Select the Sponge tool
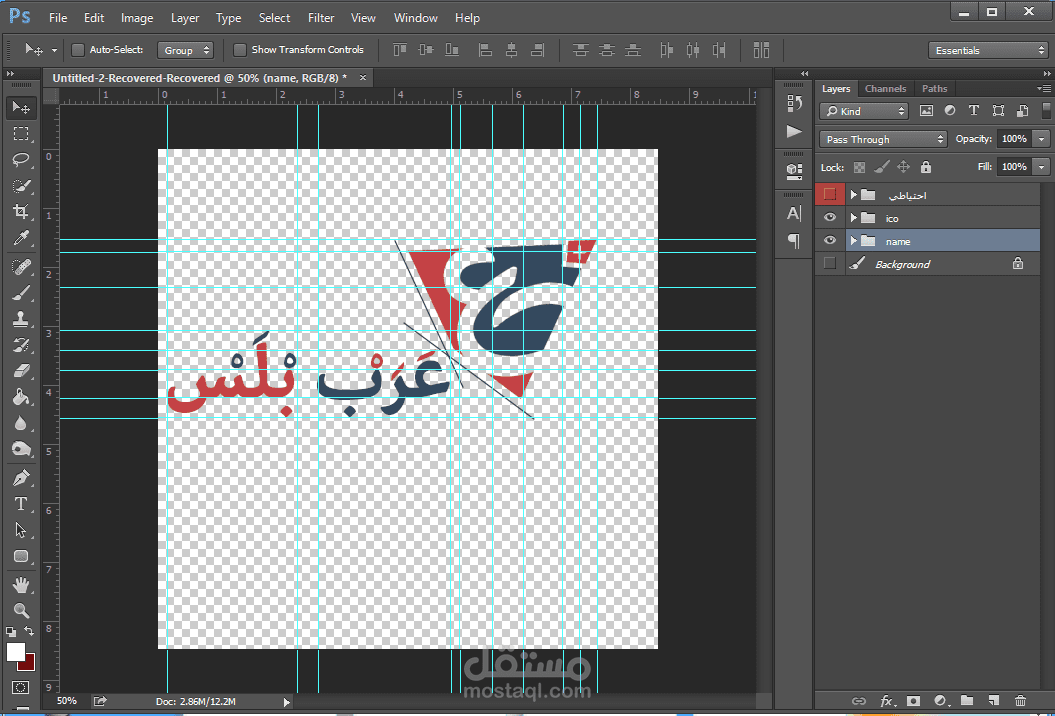 pos(21,449)
